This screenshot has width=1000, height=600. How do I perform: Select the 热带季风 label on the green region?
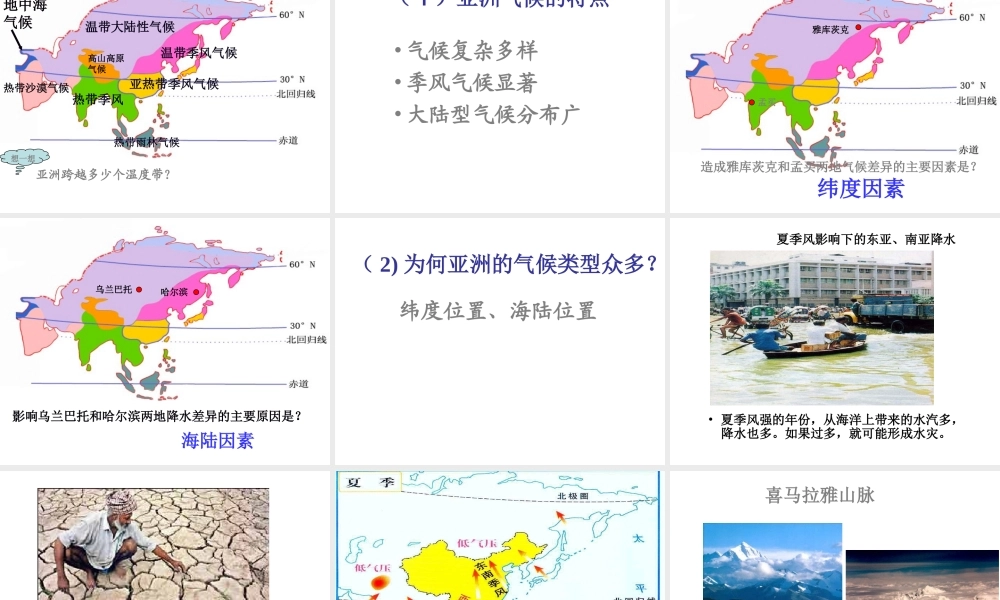tap(98, 99)
